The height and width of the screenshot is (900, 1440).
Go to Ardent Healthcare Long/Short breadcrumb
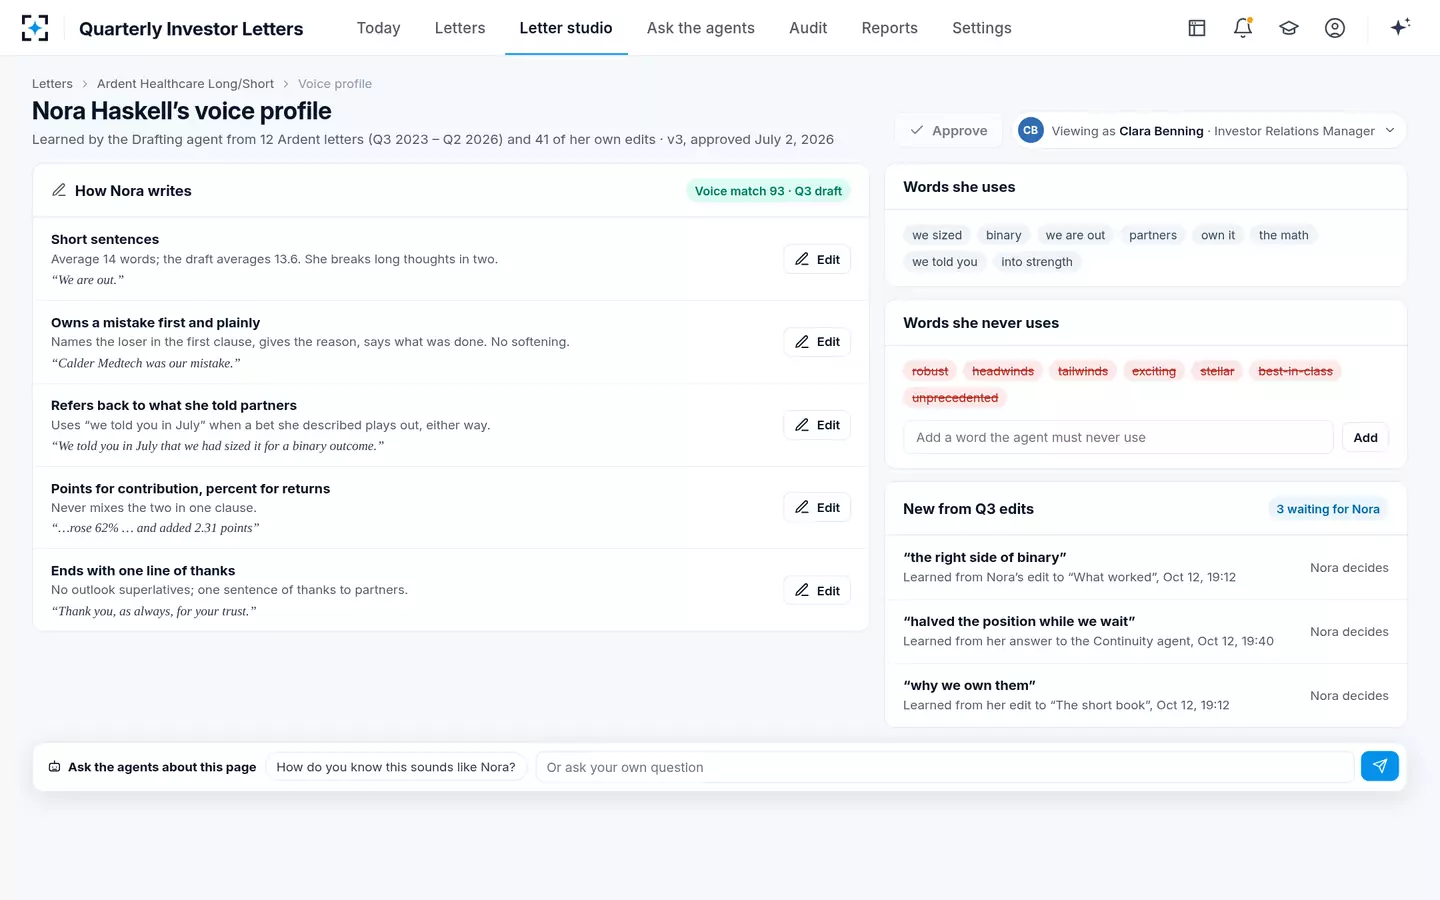click(185, 84)
